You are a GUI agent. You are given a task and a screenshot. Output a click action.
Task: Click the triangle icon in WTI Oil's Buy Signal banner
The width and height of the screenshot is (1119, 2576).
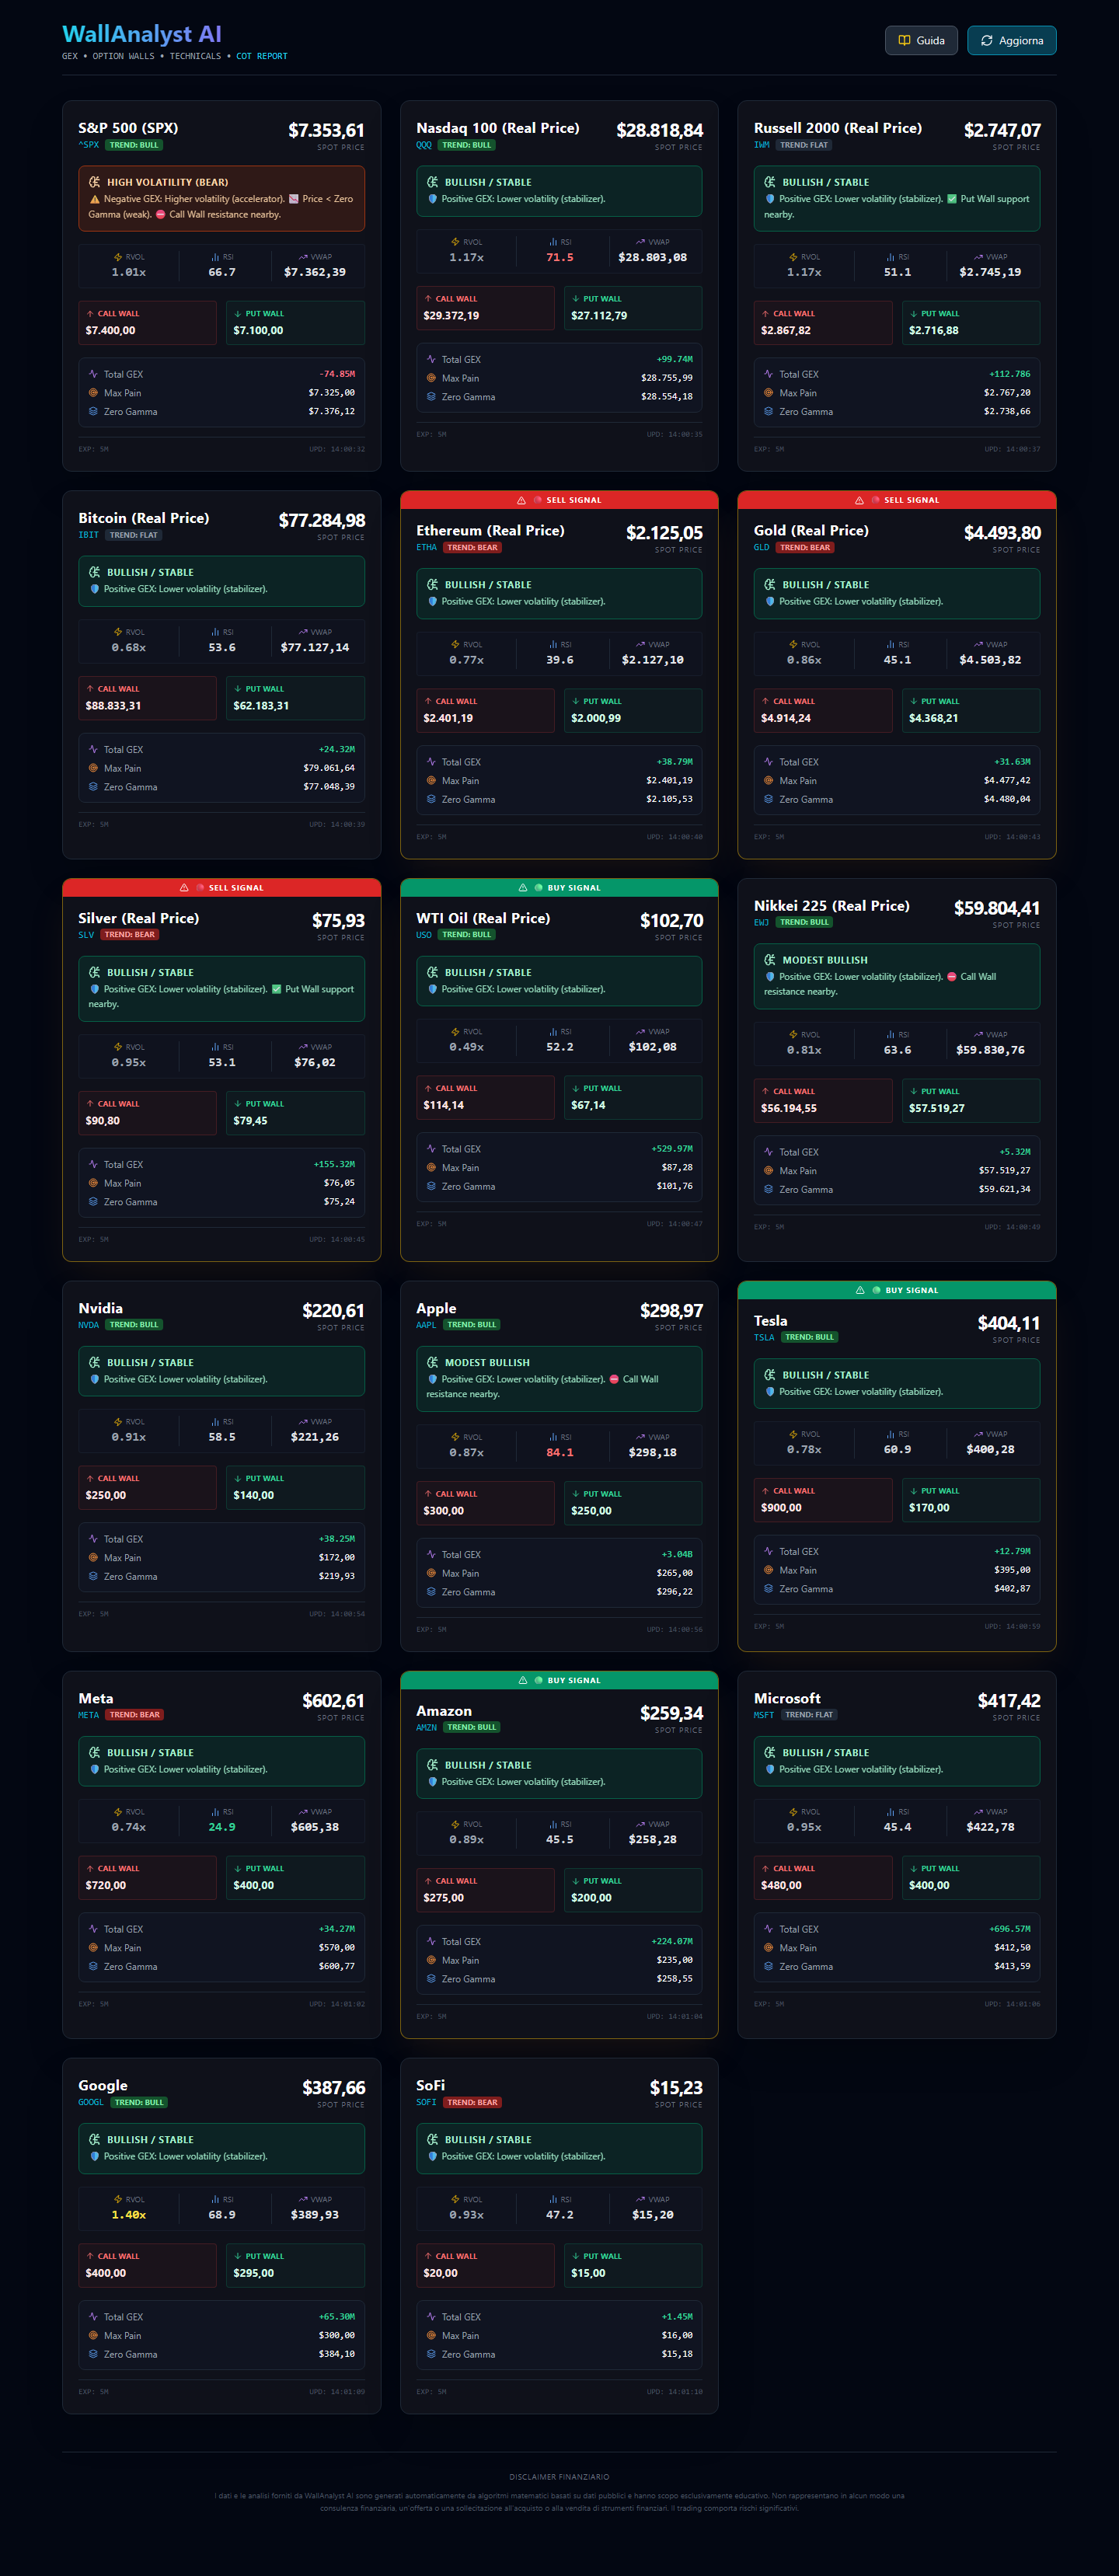click(523, 888)
